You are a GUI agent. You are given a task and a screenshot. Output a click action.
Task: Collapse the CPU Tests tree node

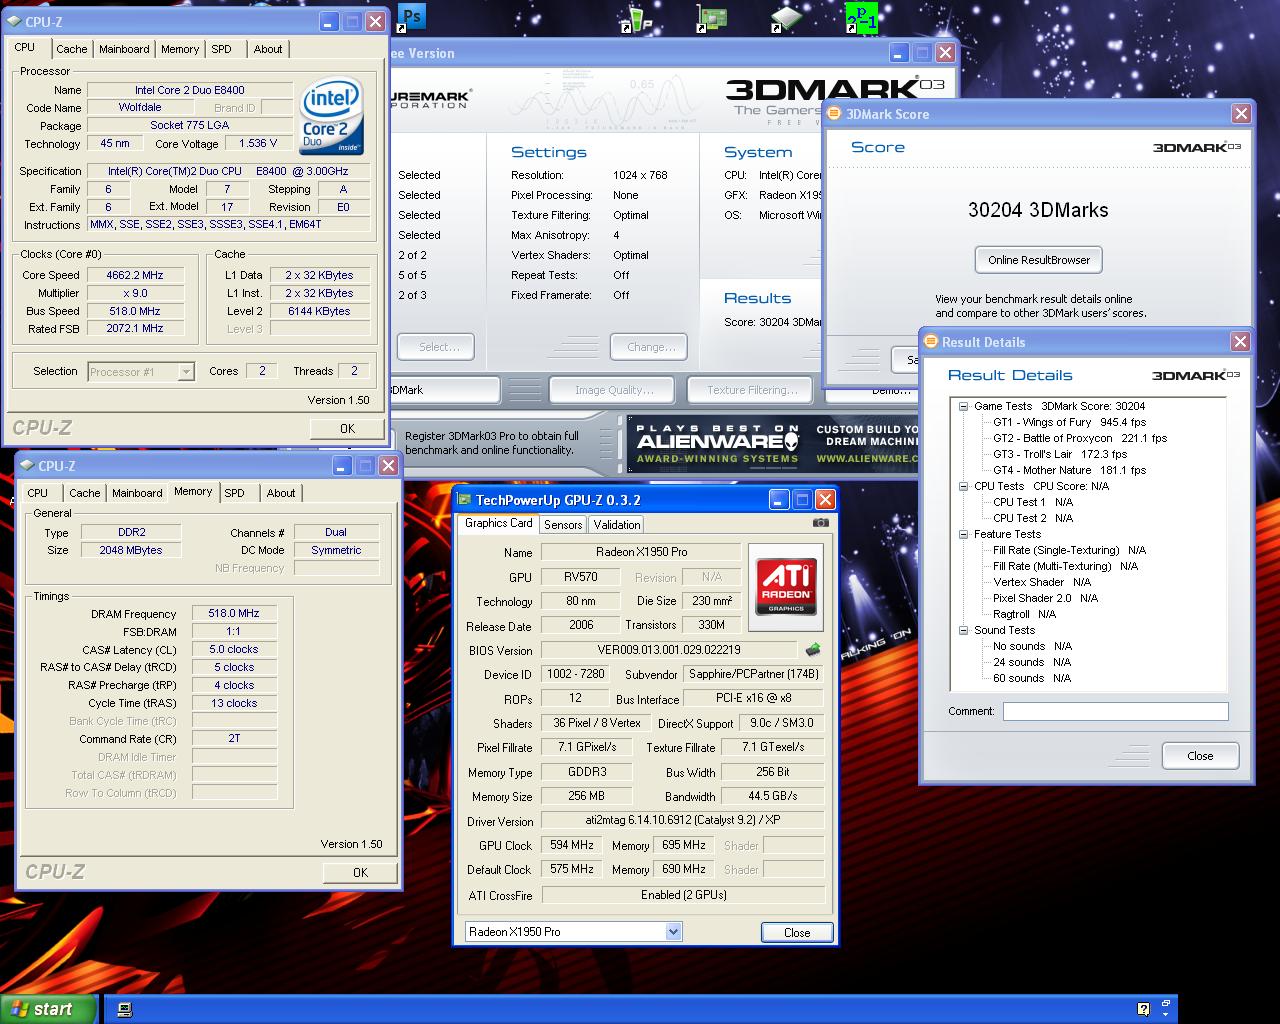click(963, 486)
